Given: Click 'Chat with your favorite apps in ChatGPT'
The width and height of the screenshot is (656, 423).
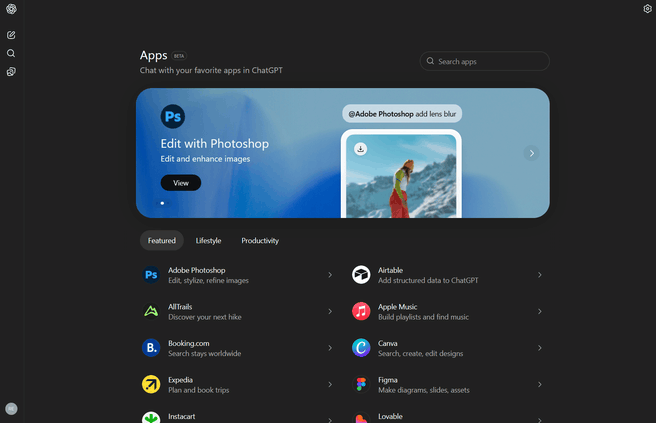Looking at the screenshot, I should click(x=211, y=70).
